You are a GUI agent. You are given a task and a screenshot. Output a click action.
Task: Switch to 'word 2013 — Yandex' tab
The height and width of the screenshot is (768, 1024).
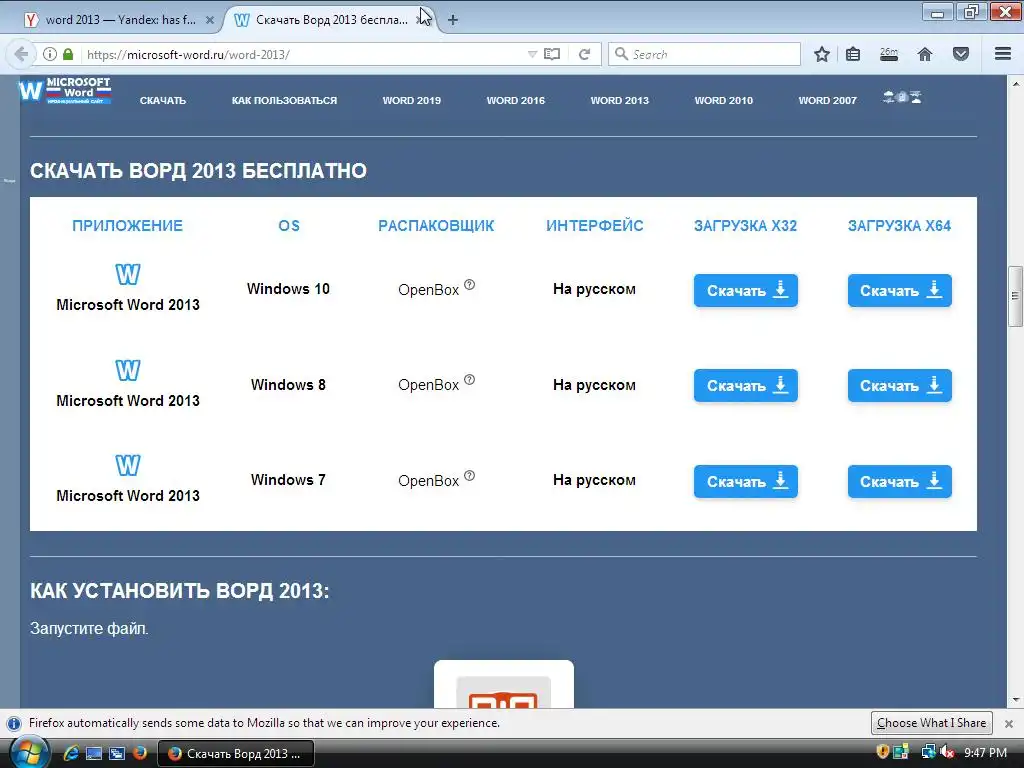coord(119,20)
